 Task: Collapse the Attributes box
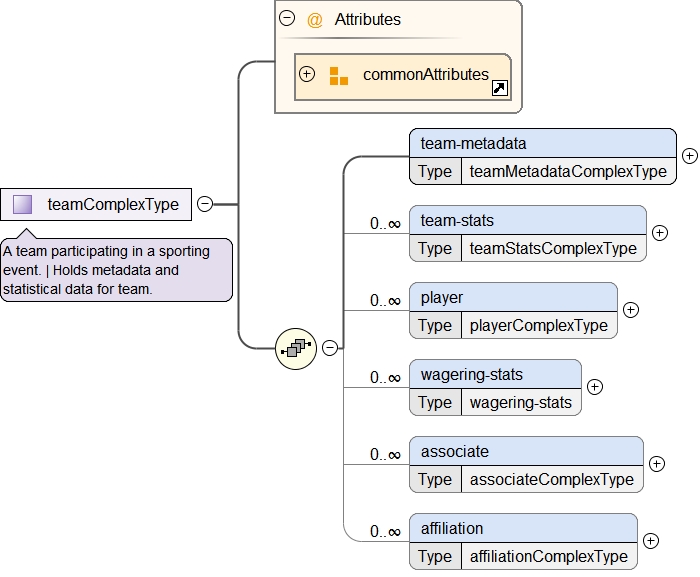pyautogui.click(x=288, y=18)
